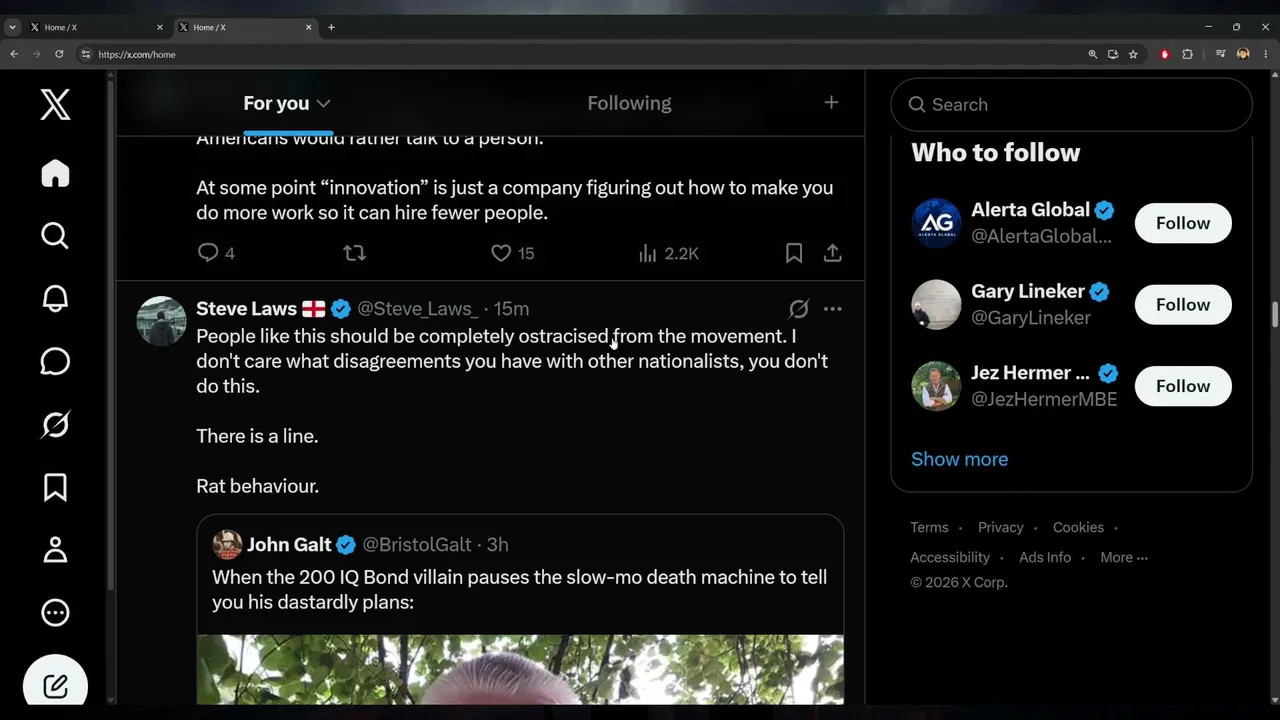Open the Privacy footer link
This screenshot has width=1280, height=720.
(1001, 527)
